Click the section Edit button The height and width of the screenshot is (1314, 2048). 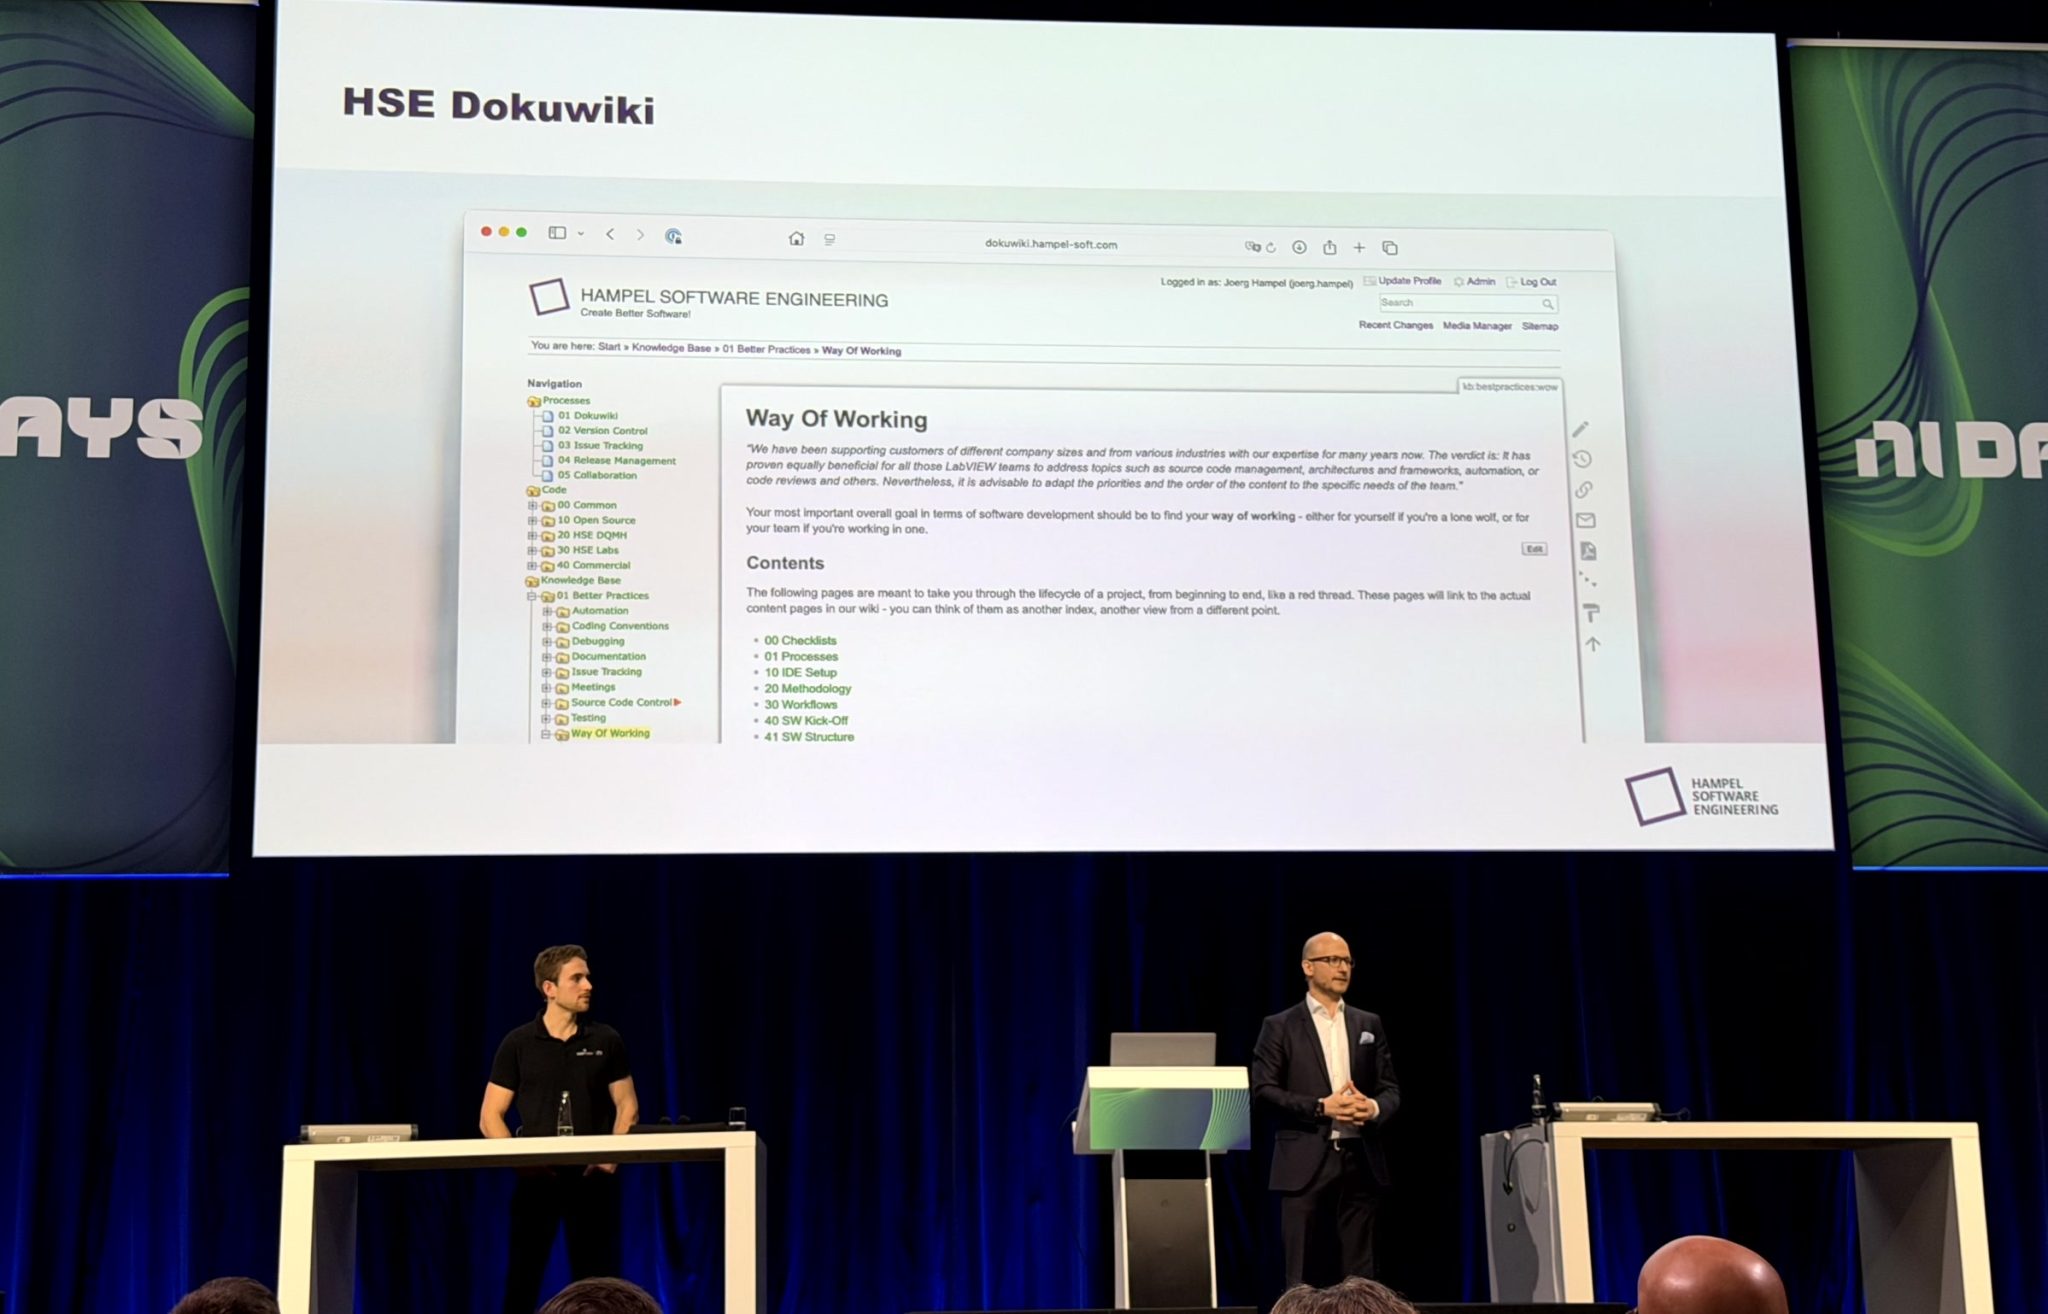point(1534,549)
